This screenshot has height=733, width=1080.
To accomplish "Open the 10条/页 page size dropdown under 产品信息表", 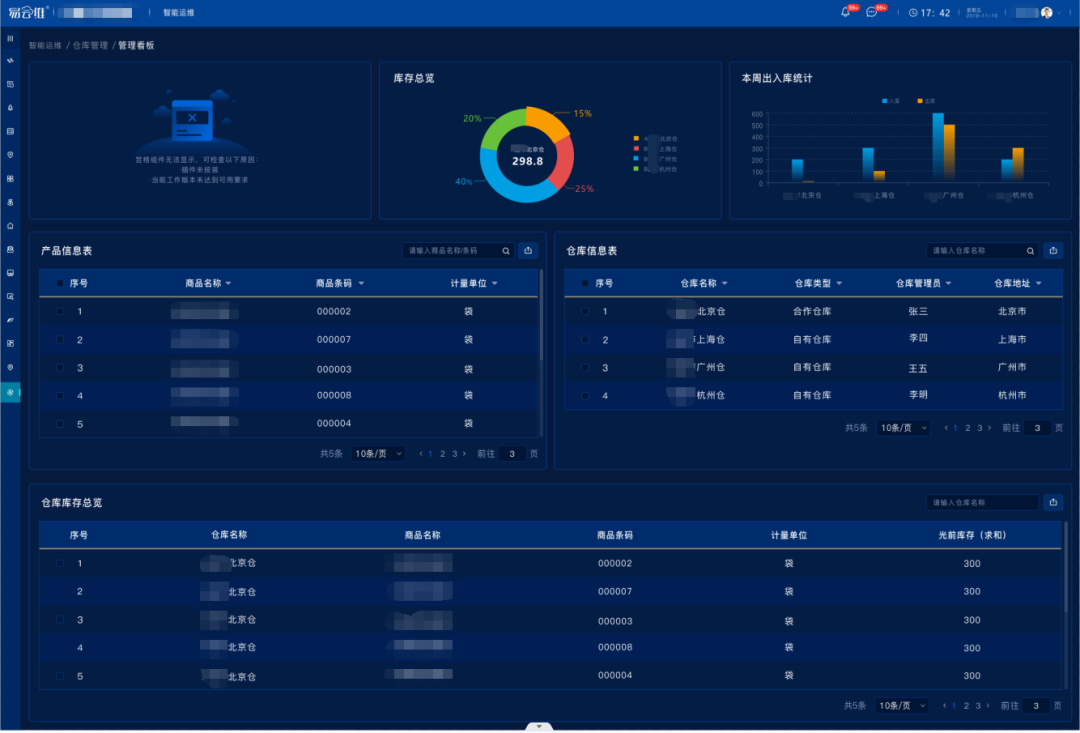I will coord(378,454).
